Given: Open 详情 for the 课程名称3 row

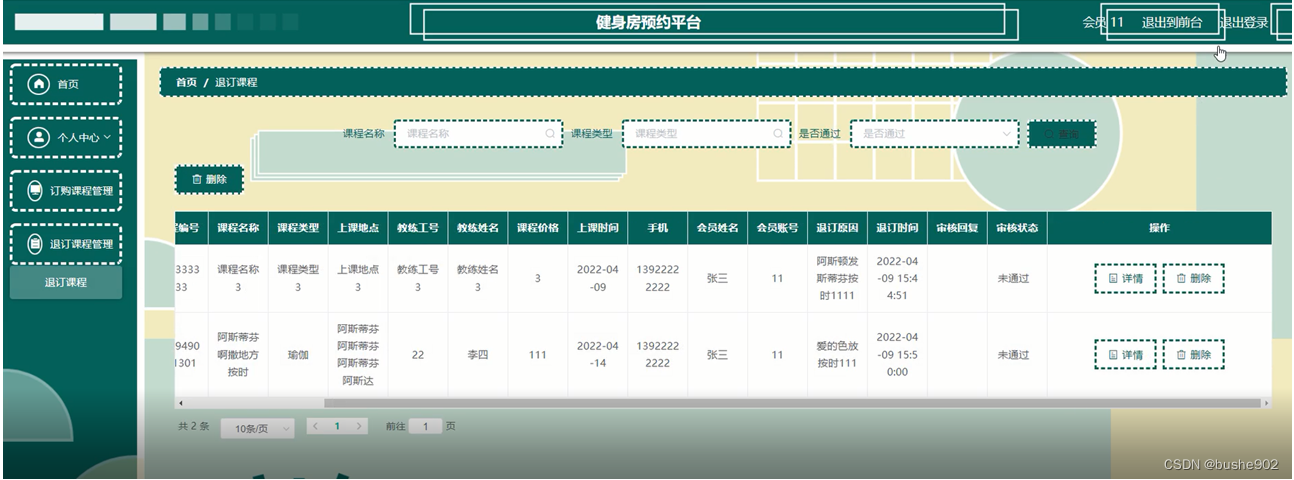Looking at the screenshot, I should (x=1125, y=278).
